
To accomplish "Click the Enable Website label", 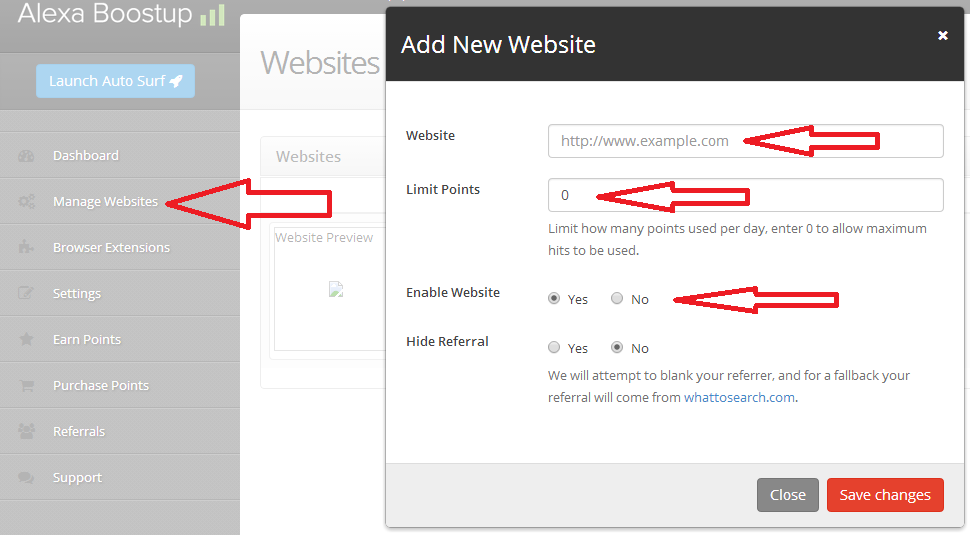I will pos(453,293).
